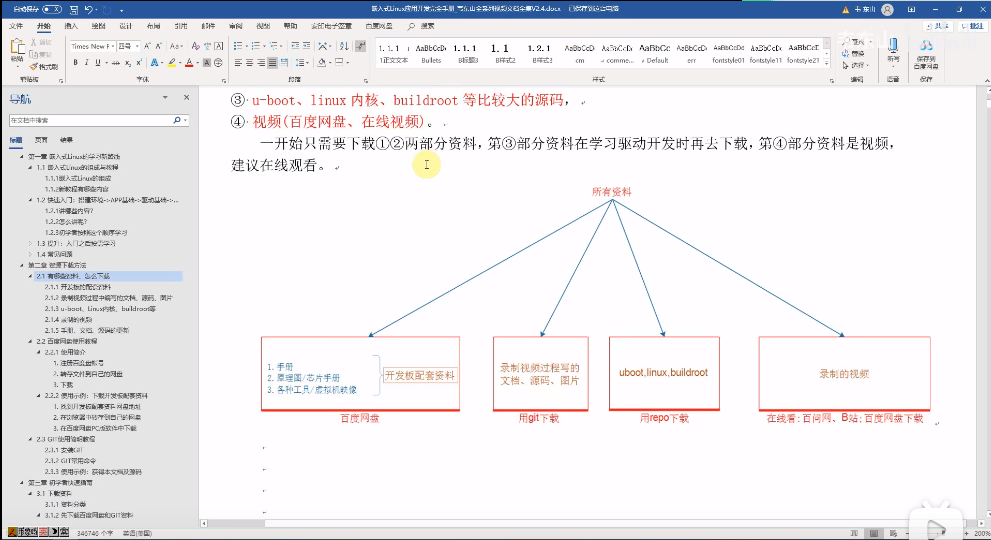Toggle Show/Hide paragraph marks
Image resolution: width=991 pixels, height=540 pixels.
[x=360, y=46]
